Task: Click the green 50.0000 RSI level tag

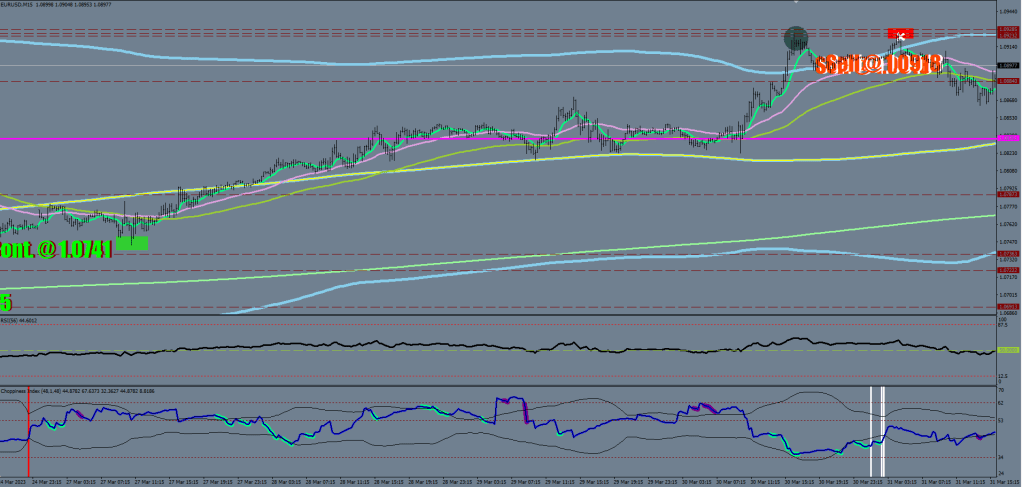Action: pyautogui.click(x=1007, y=350)
